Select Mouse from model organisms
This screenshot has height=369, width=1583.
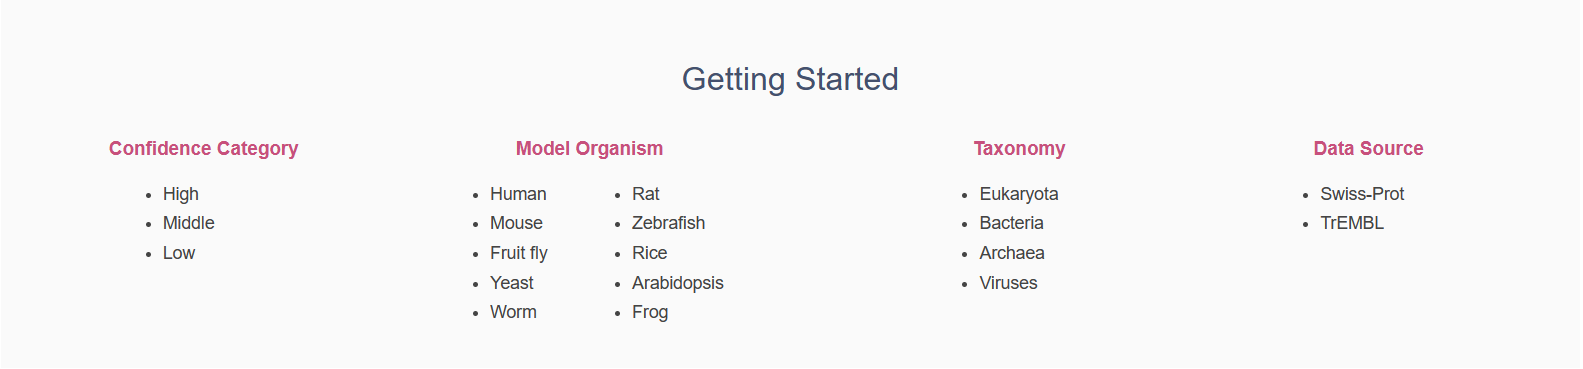tap(516, 223)
